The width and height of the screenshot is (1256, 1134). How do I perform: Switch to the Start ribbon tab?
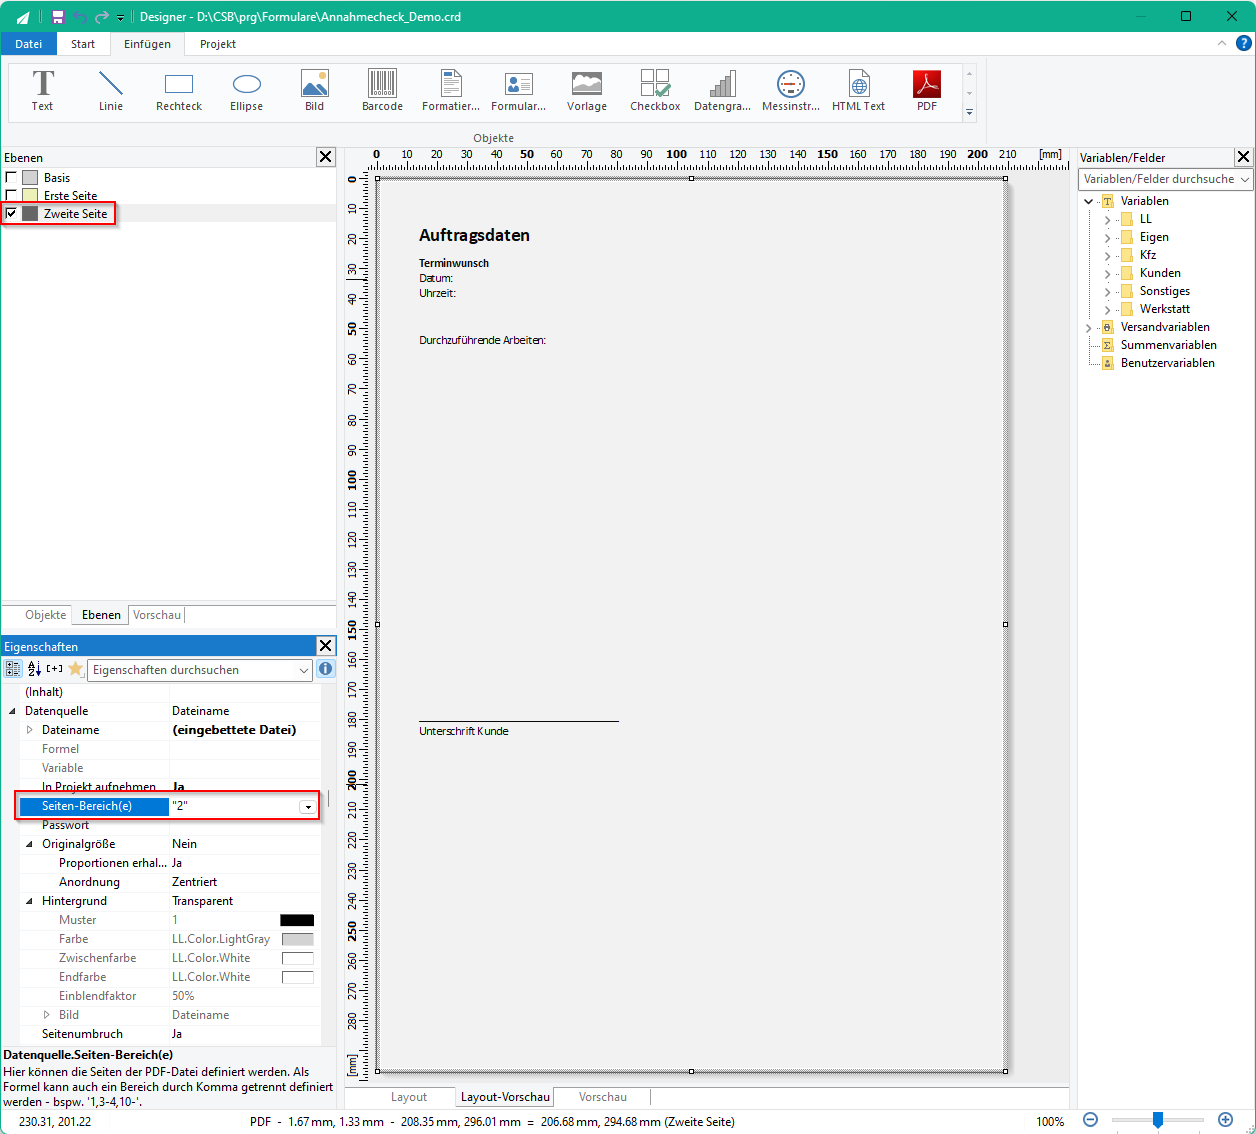pos(83,44)
